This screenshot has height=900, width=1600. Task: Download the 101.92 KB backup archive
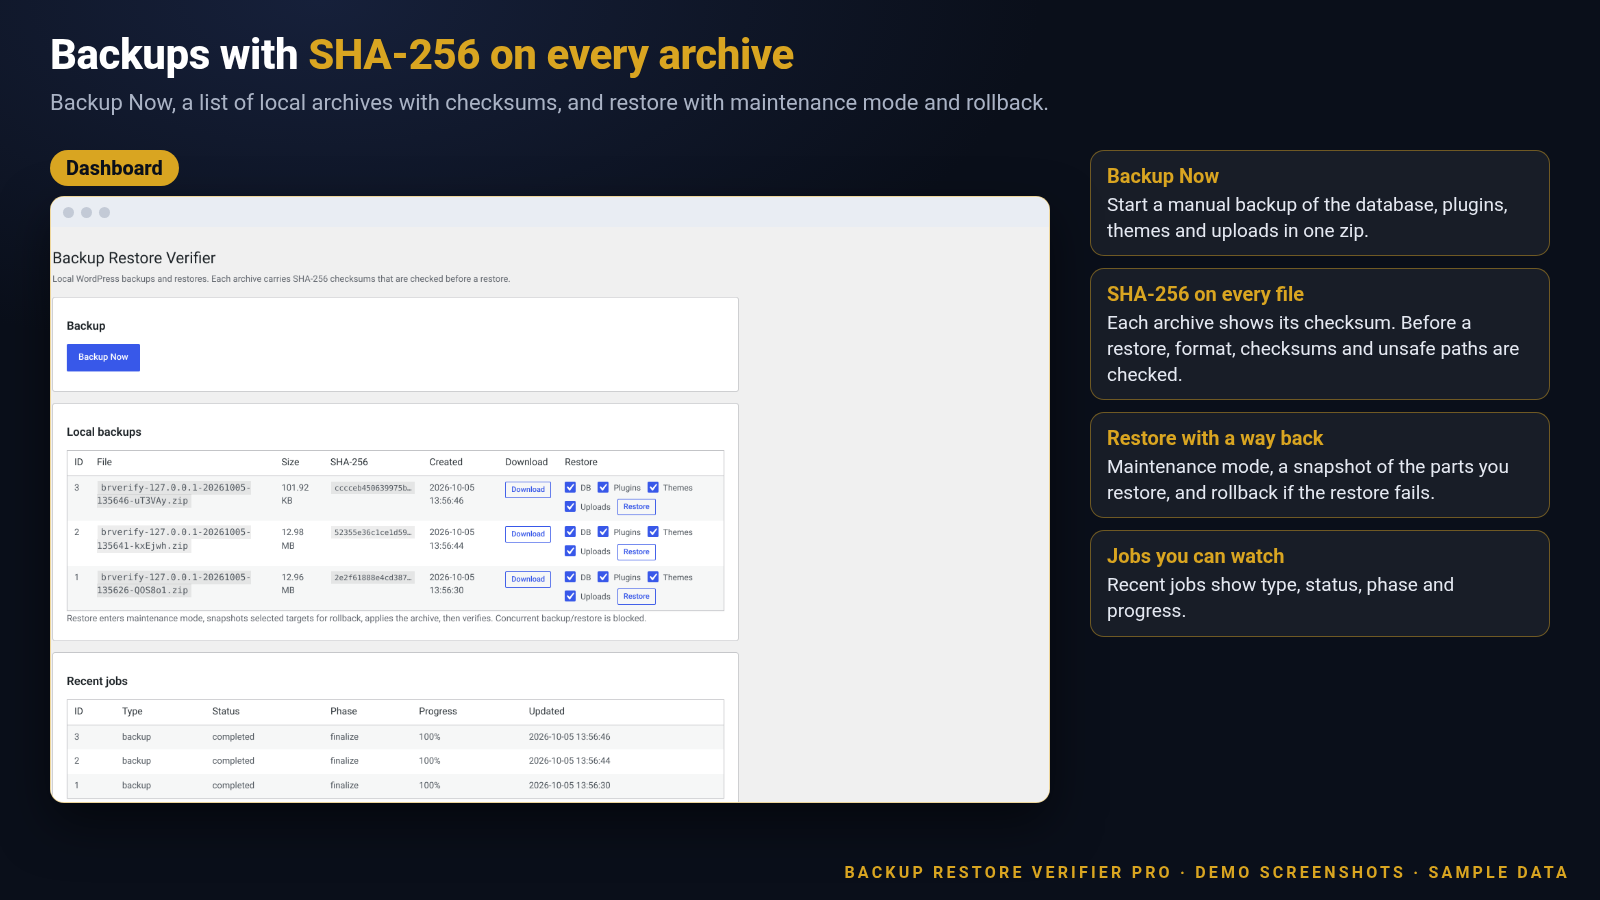click(x=528, y=489)
